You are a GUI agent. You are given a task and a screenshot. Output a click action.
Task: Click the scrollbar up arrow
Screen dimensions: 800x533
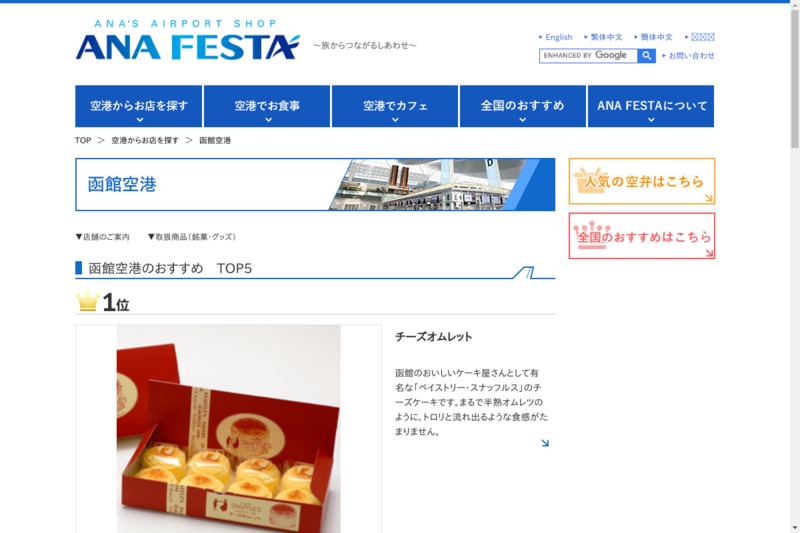795,5
